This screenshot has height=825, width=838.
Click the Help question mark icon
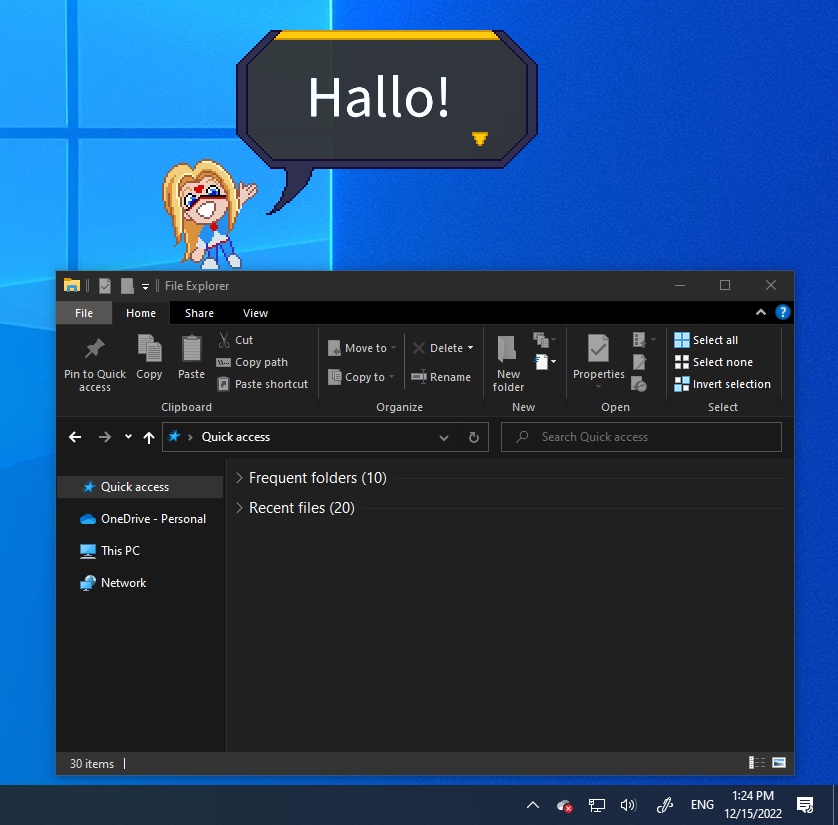tap(782, 312)
